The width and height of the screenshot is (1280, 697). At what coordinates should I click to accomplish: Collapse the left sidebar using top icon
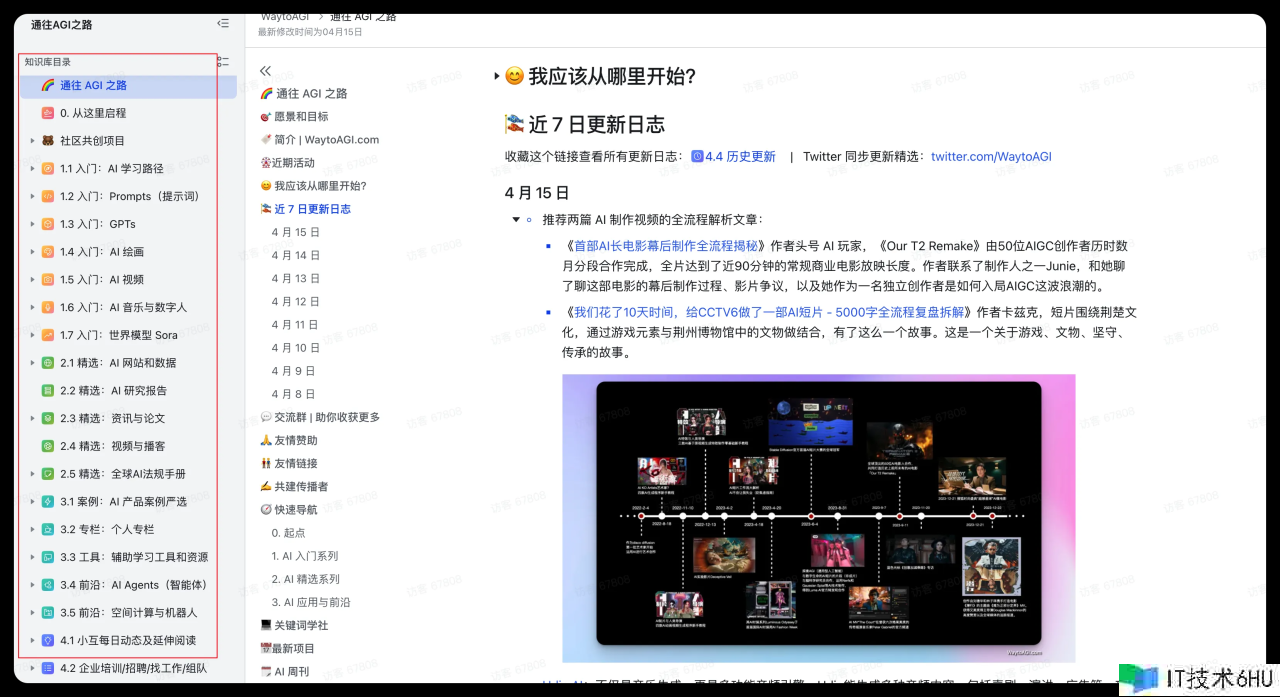222,23
